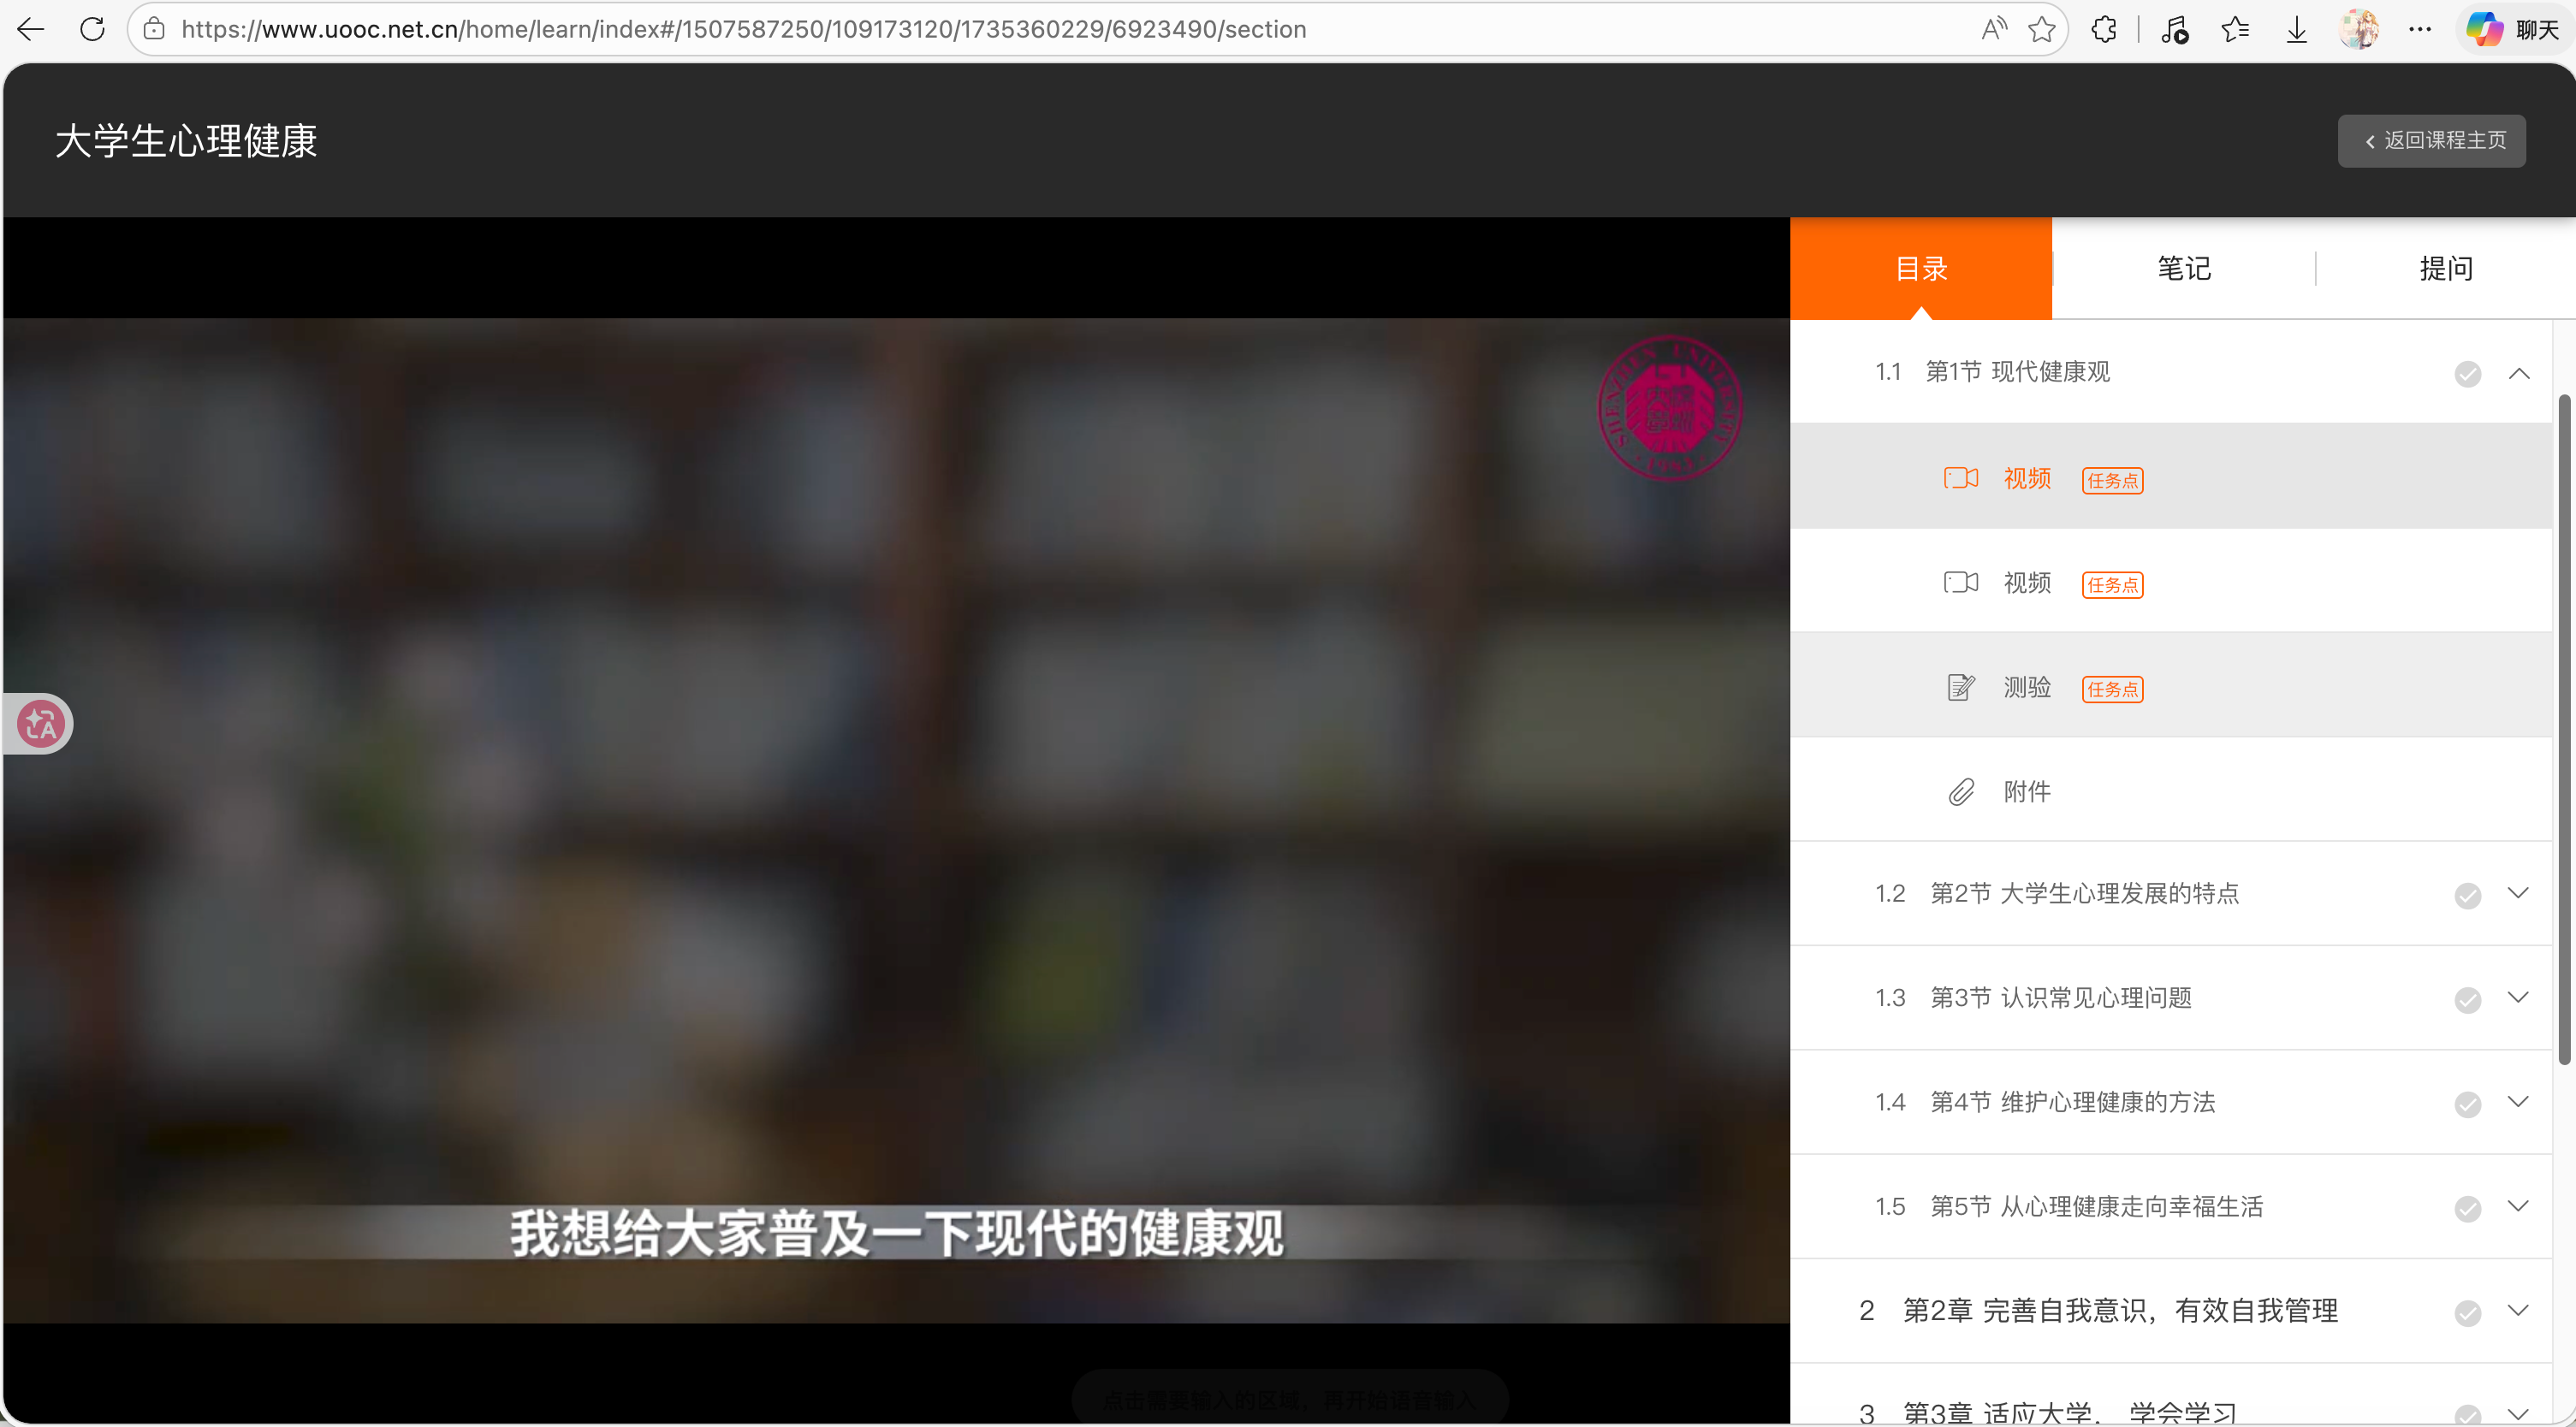Click the 返回课程主页 button
Viewport: 2576px width, 1427px height.
(x=2431, y=141)
